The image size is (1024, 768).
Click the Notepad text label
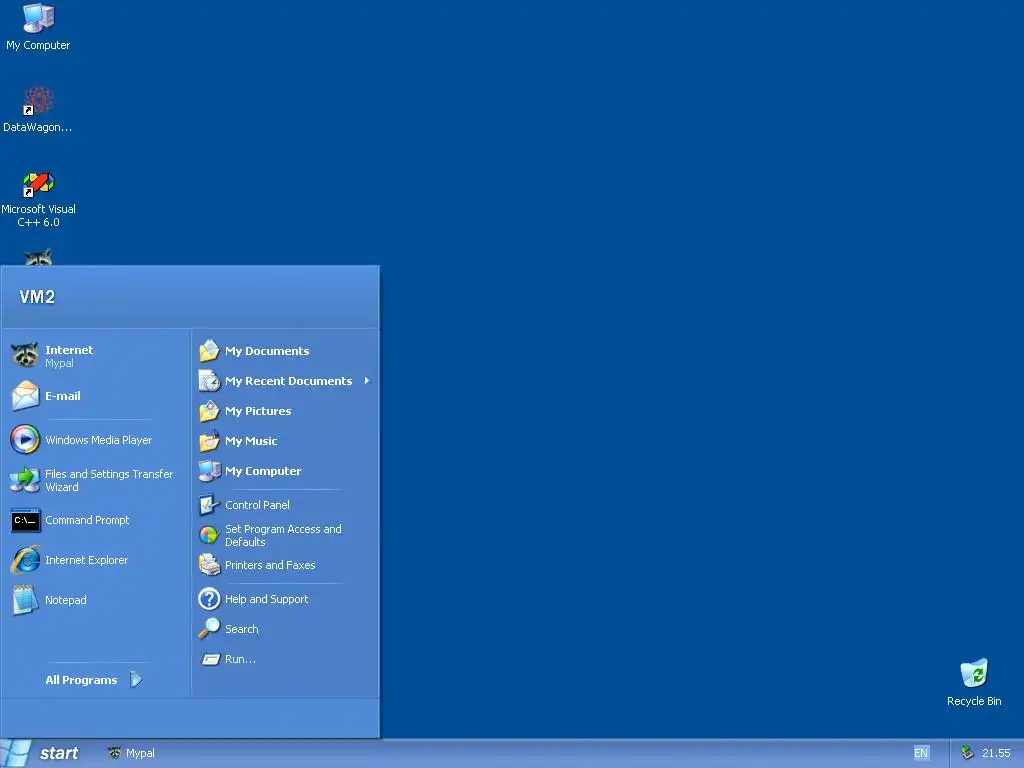(x=66, y=600)
